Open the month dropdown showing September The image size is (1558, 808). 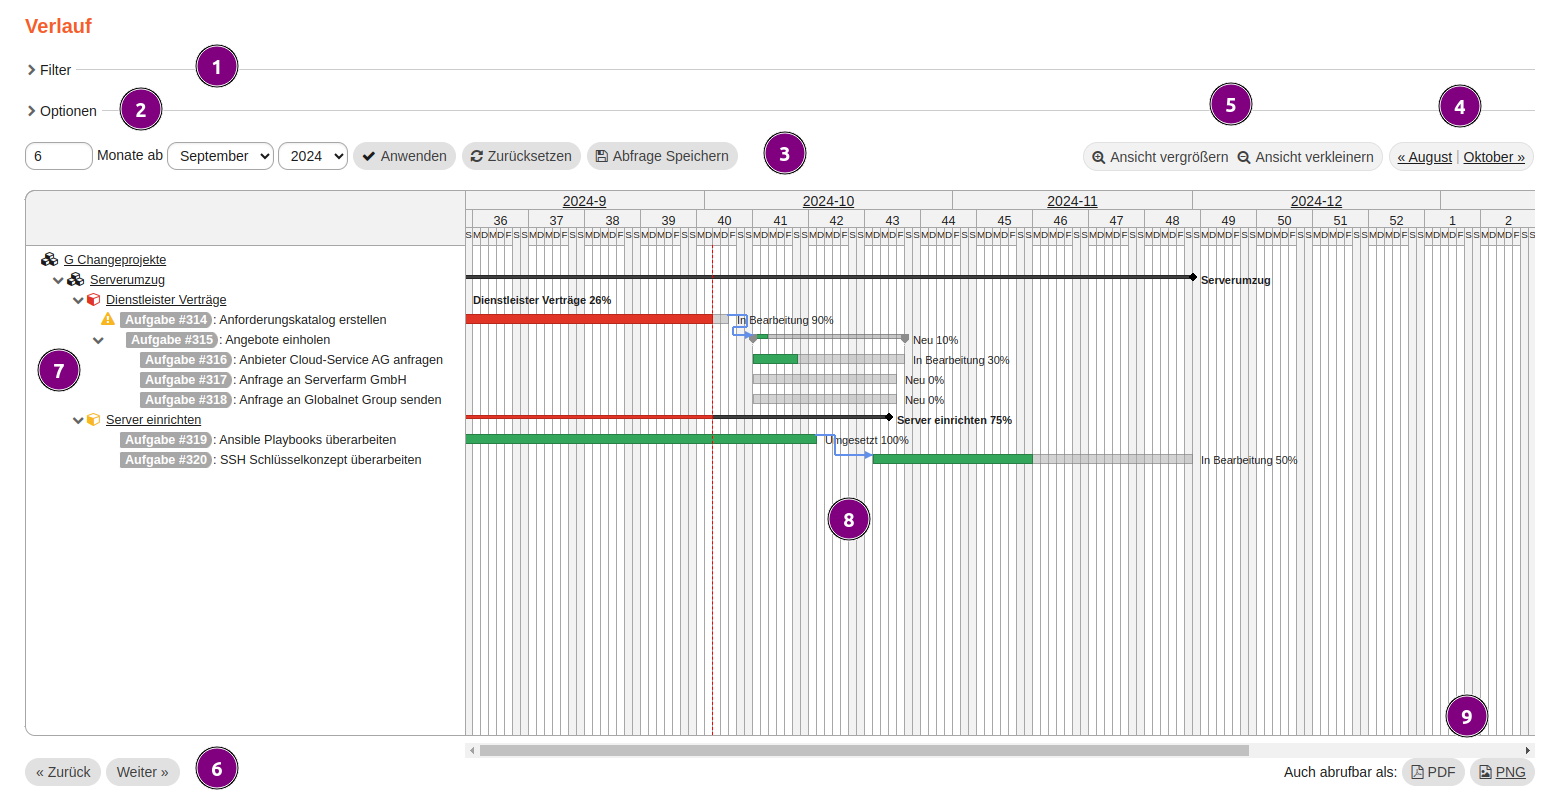pos(220,156)
